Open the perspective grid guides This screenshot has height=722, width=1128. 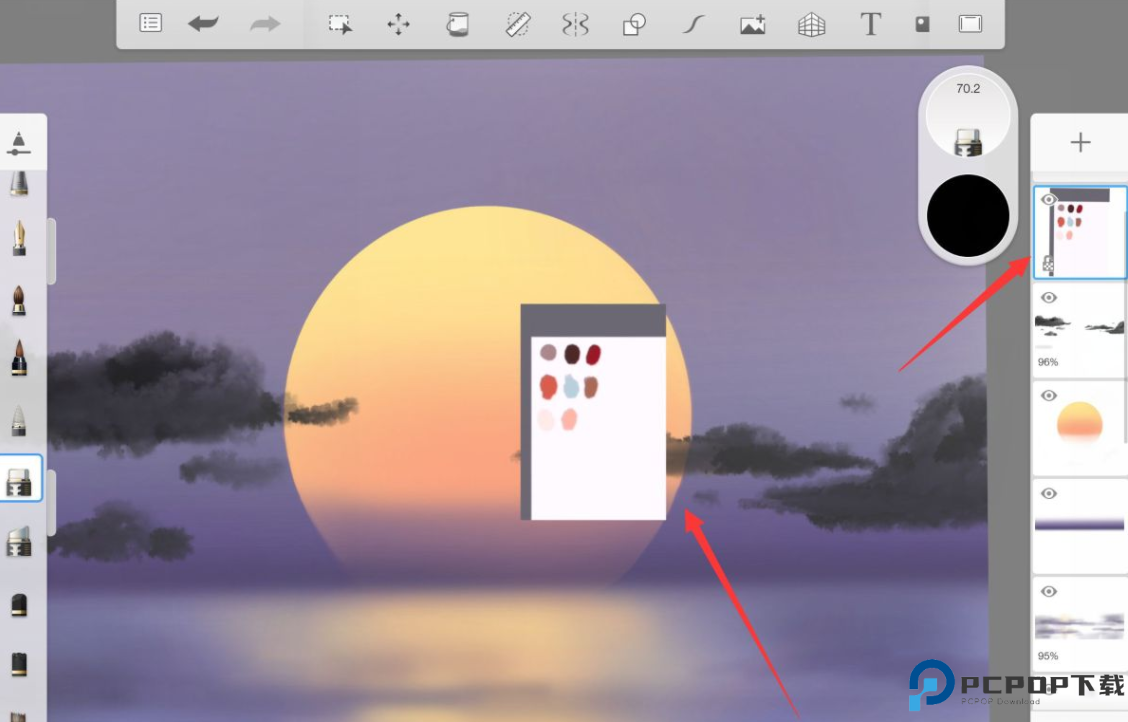[x=811, y=24]
